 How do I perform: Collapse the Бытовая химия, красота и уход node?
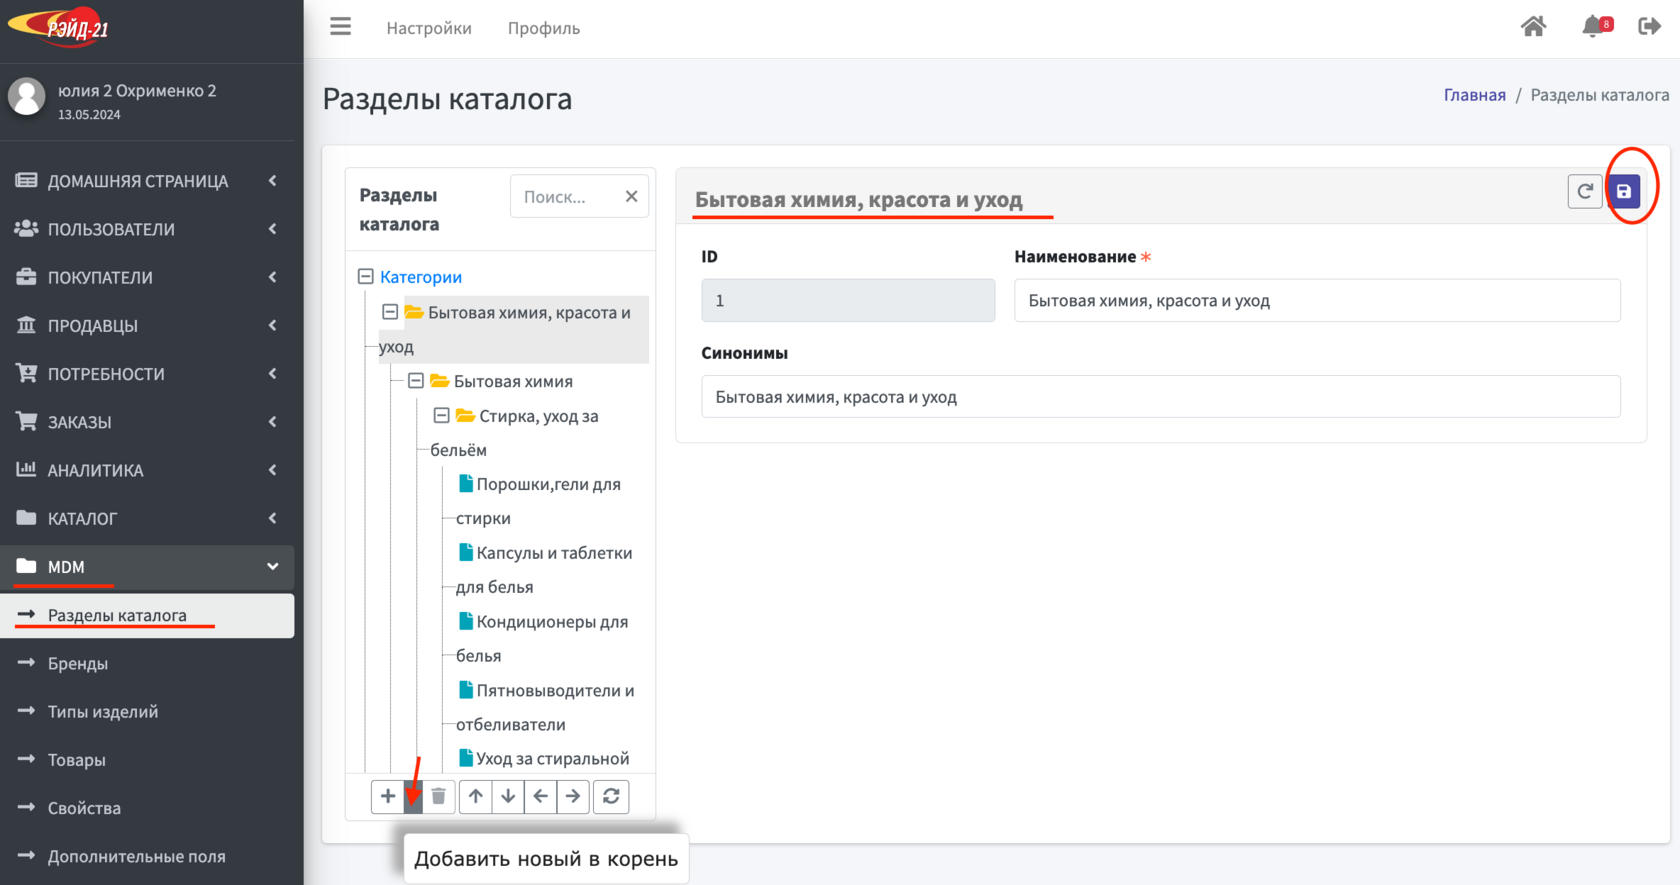(391, 312)
